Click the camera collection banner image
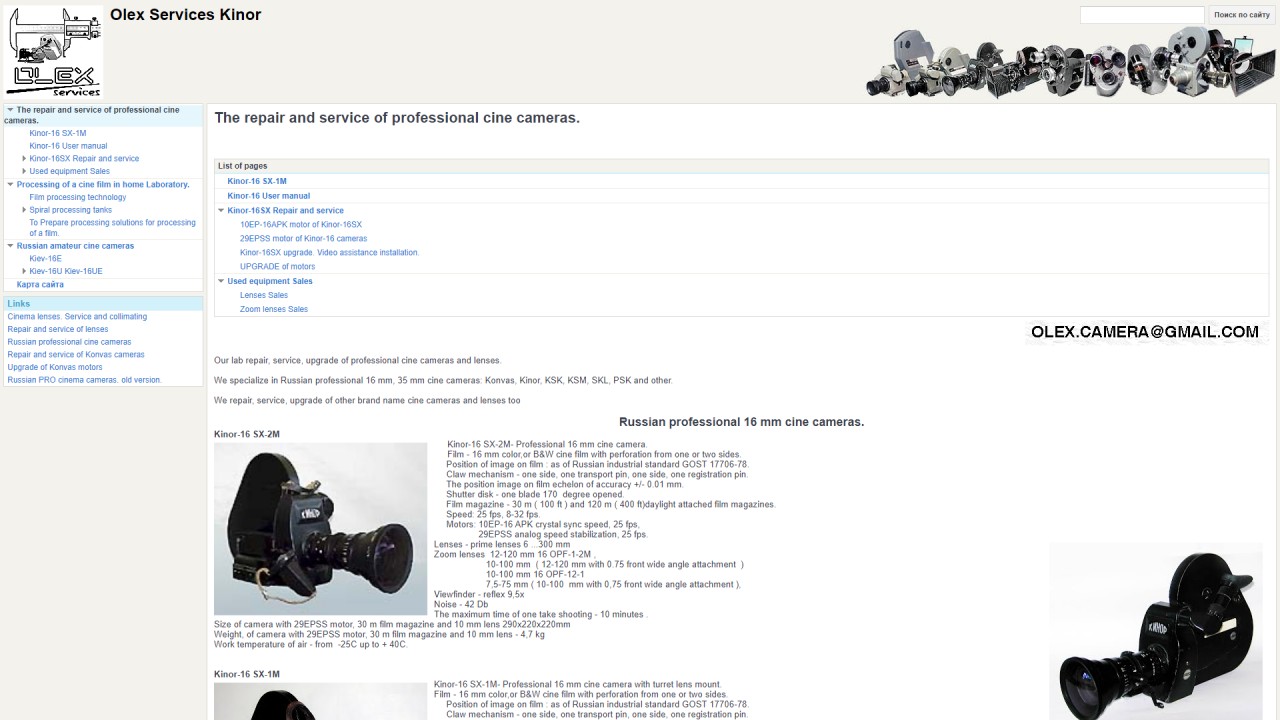 click(x=1068, y=63)
